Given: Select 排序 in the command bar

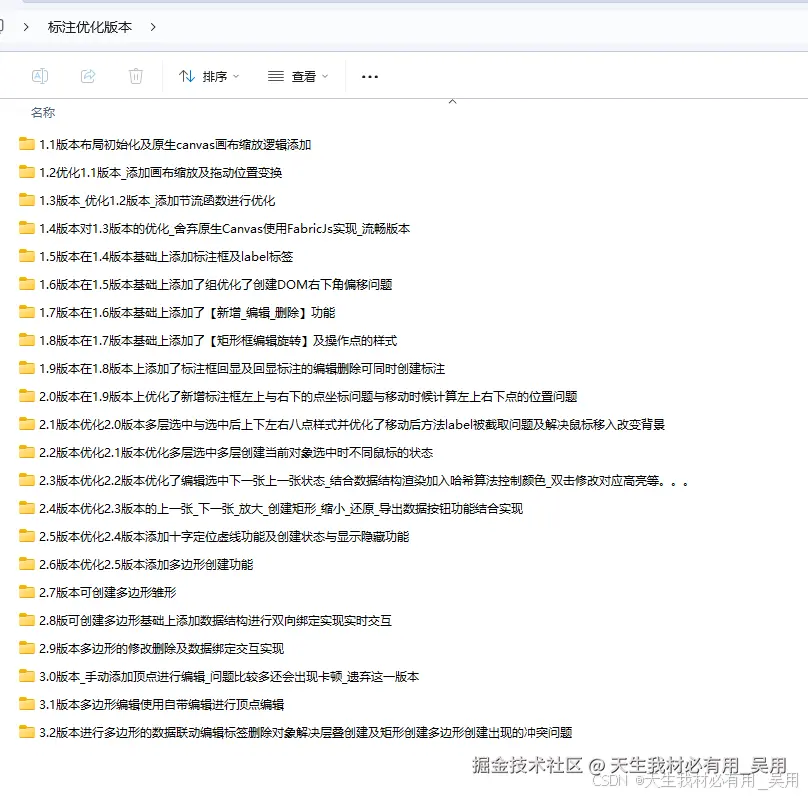Looking at the screenshot, I should point(215,76).
